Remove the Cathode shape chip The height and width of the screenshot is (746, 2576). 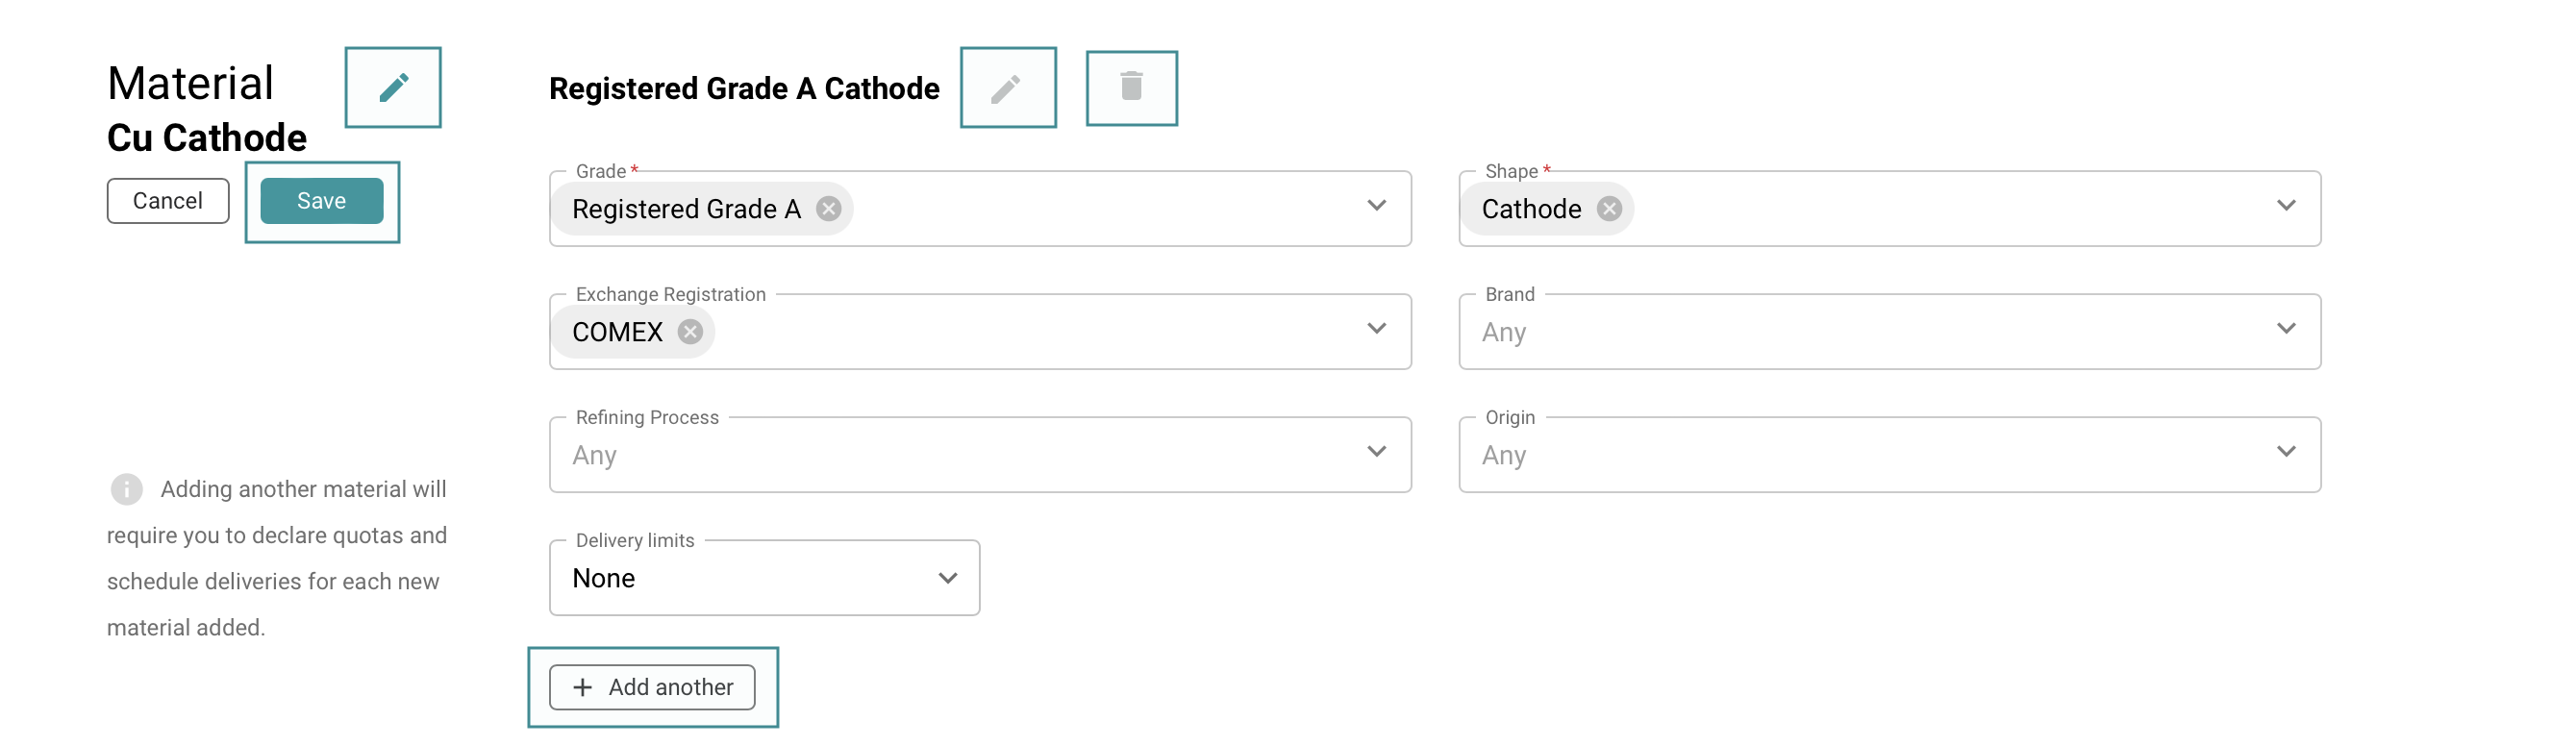1609,209
